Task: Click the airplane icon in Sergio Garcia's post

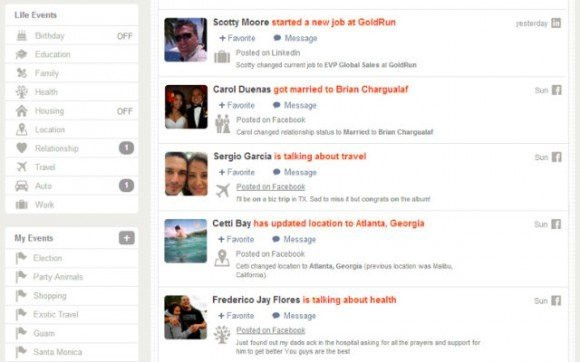Action: coord(223,190)
